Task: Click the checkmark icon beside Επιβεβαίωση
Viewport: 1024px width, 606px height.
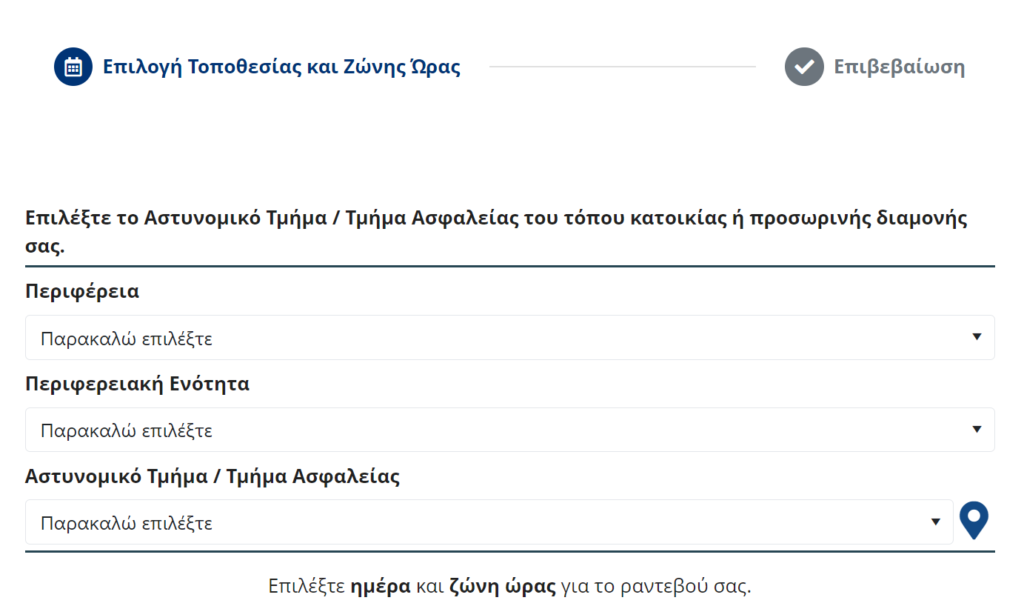Action: click(x=804, y=67)
